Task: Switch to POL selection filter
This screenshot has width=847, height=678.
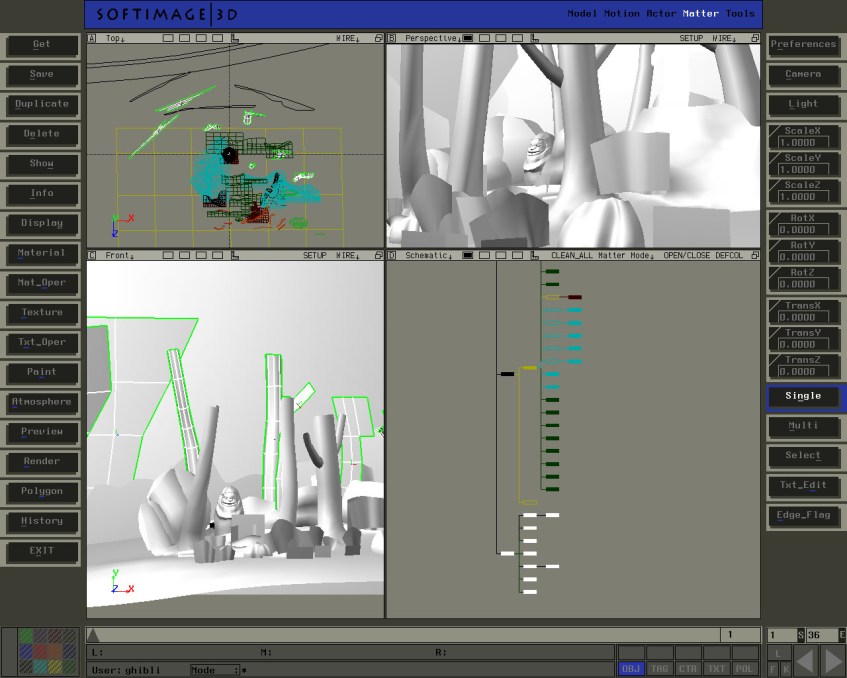Action: point(745,668)
